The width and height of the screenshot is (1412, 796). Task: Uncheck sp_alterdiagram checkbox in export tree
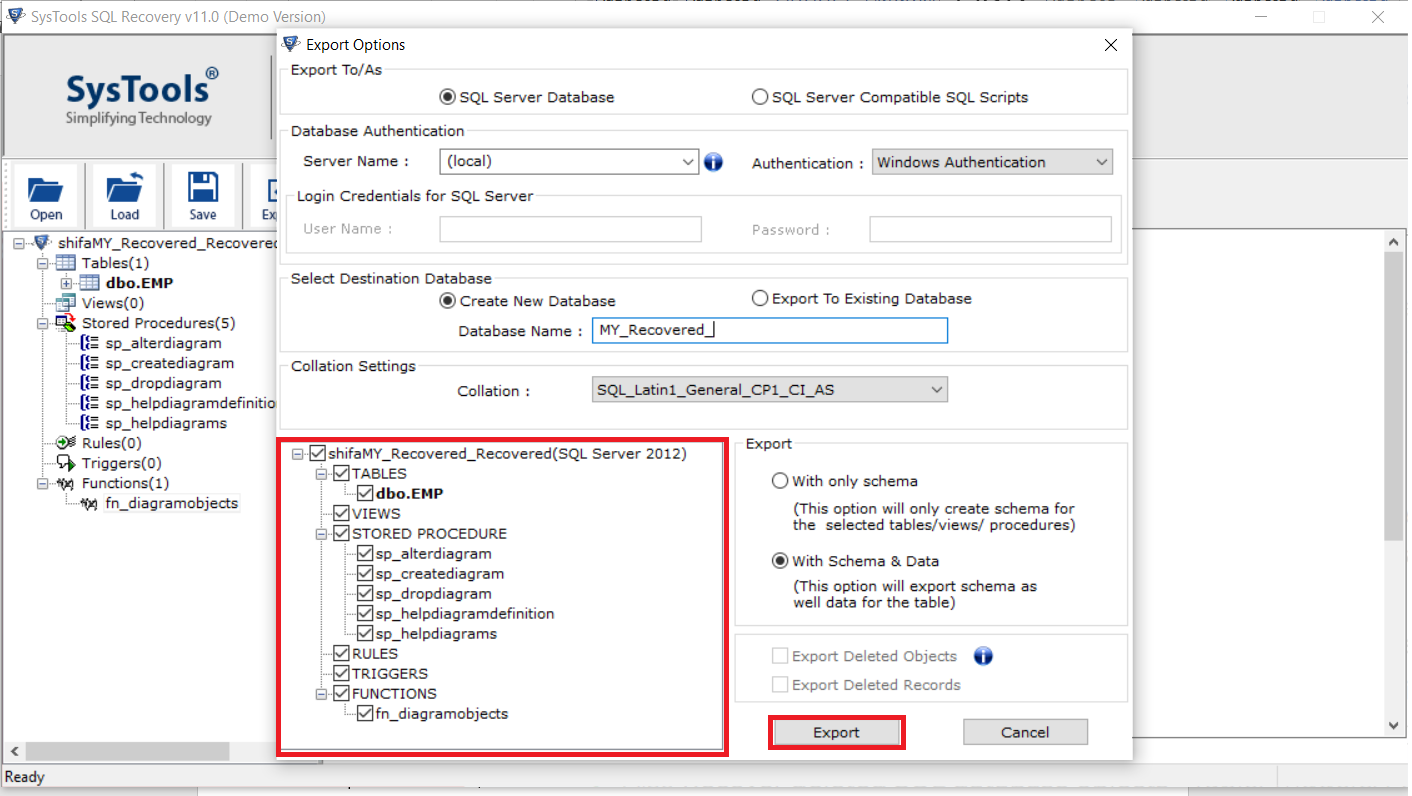[366, 554]
